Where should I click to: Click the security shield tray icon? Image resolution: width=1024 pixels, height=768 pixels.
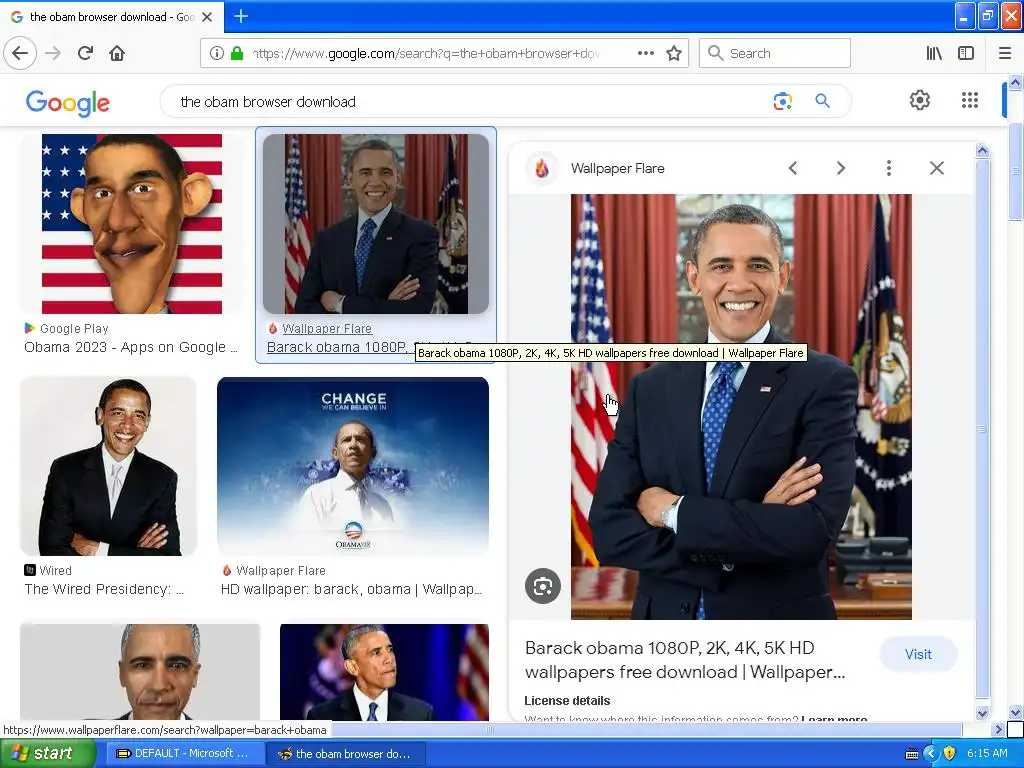coord(949,754)
